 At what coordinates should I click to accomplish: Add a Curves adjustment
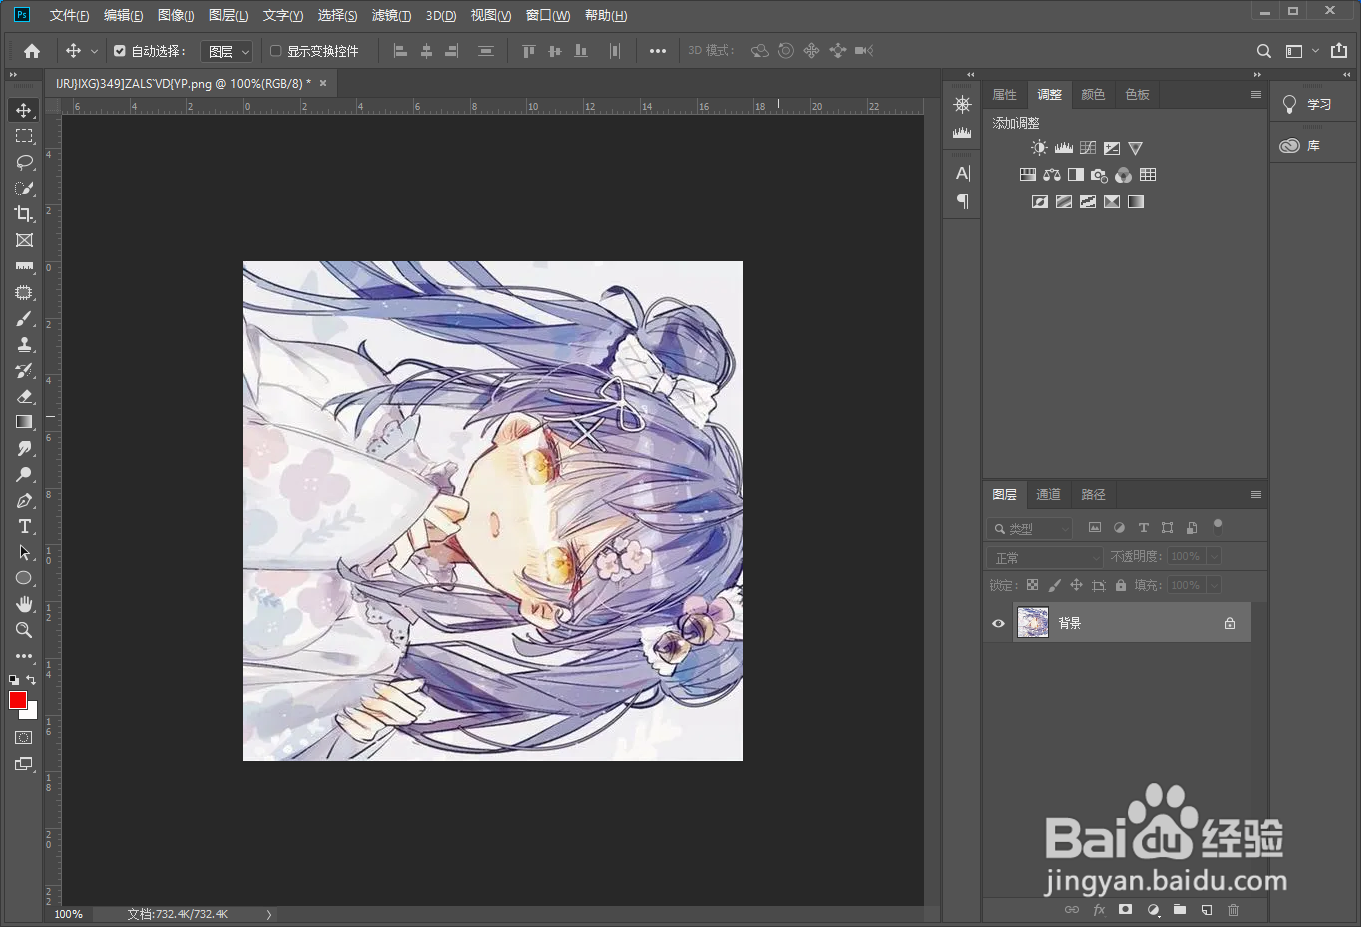pyautogui.click(x=1088, y=148)
